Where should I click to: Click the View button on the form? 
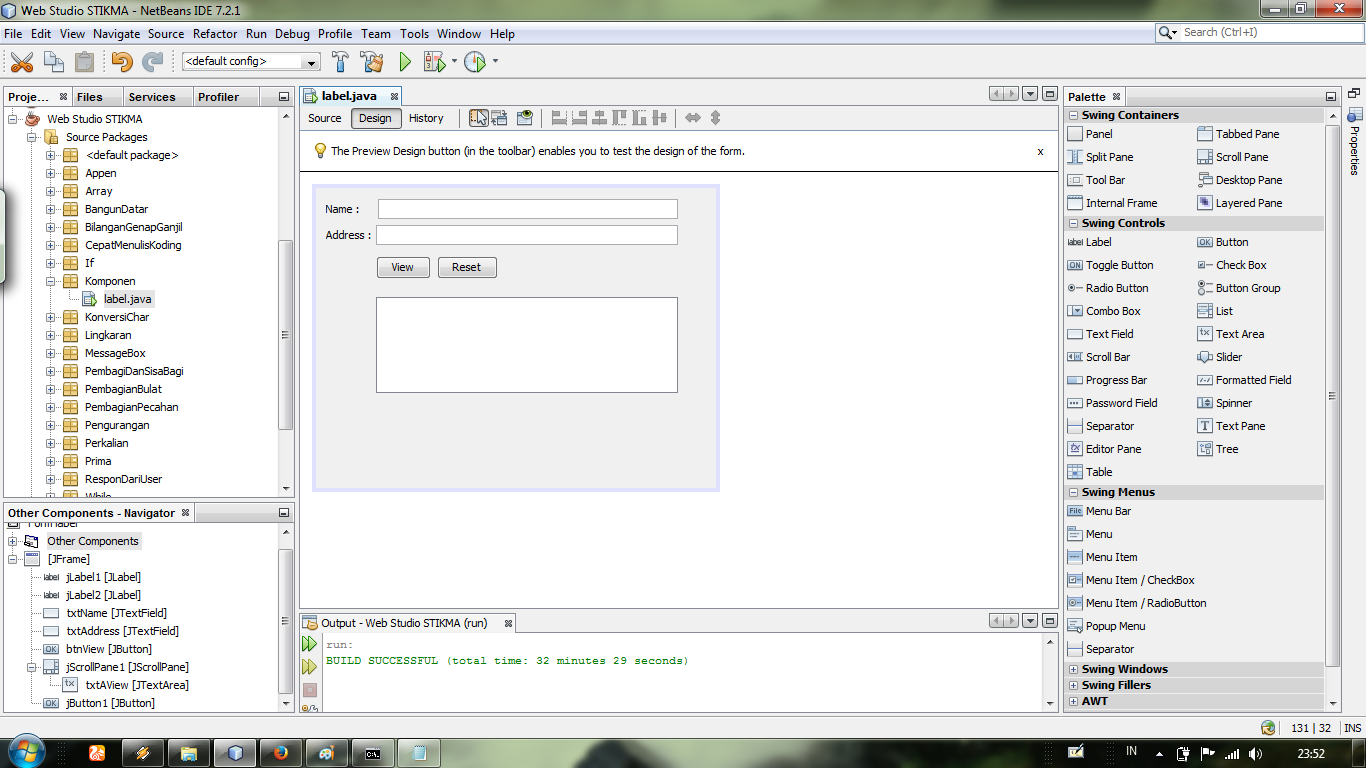pyautogui.click(x=403, y=267)
